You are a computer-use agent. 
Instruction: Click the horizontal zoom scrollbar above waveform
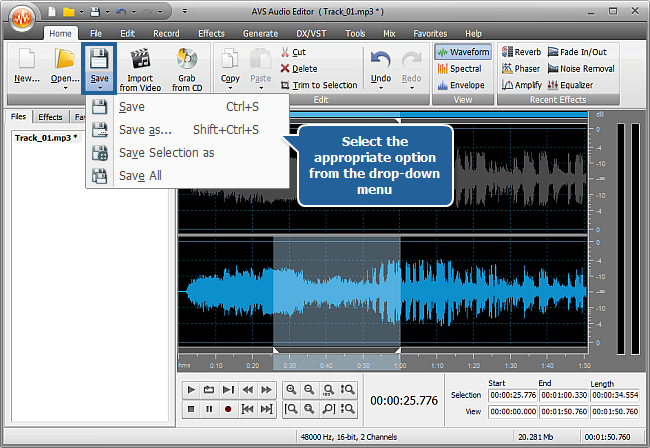click(383, 114)
